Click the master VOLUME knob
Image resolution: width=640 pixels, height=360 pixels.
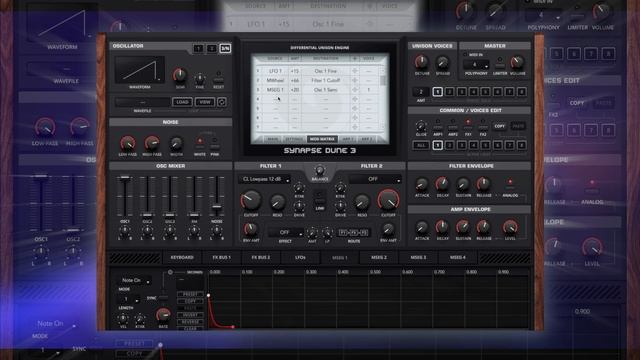[x=517, y=63]
